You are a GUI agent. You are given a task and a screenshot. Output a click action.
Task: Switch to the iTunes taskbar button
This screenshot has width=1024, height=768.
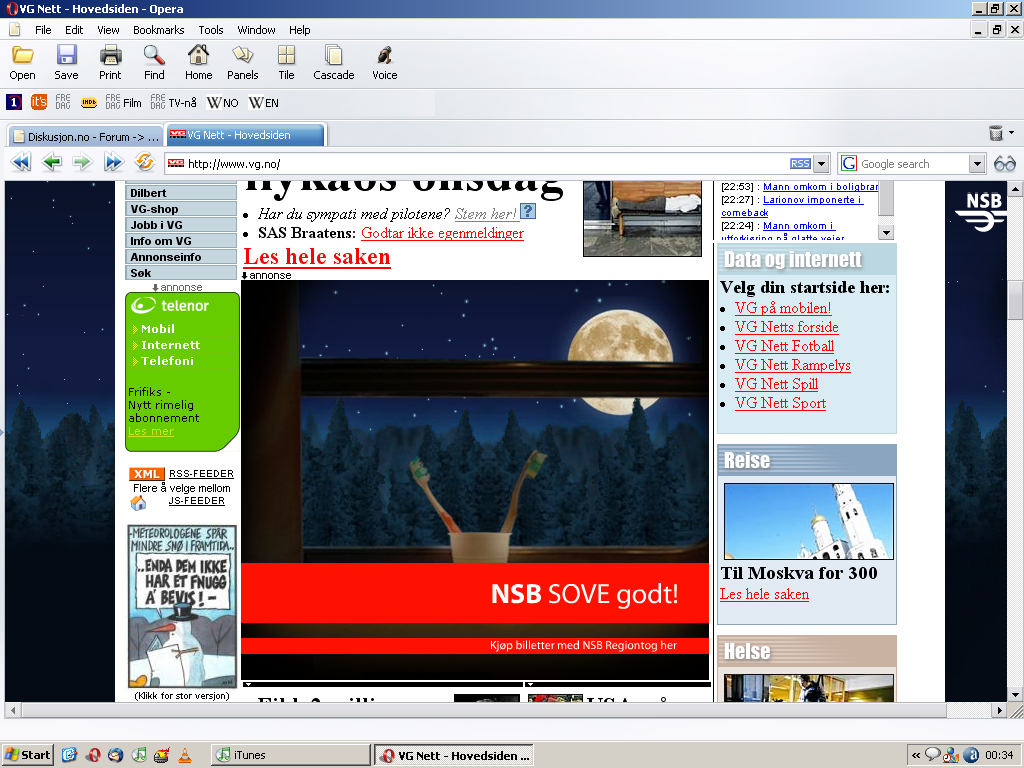[x=291, y=755]
